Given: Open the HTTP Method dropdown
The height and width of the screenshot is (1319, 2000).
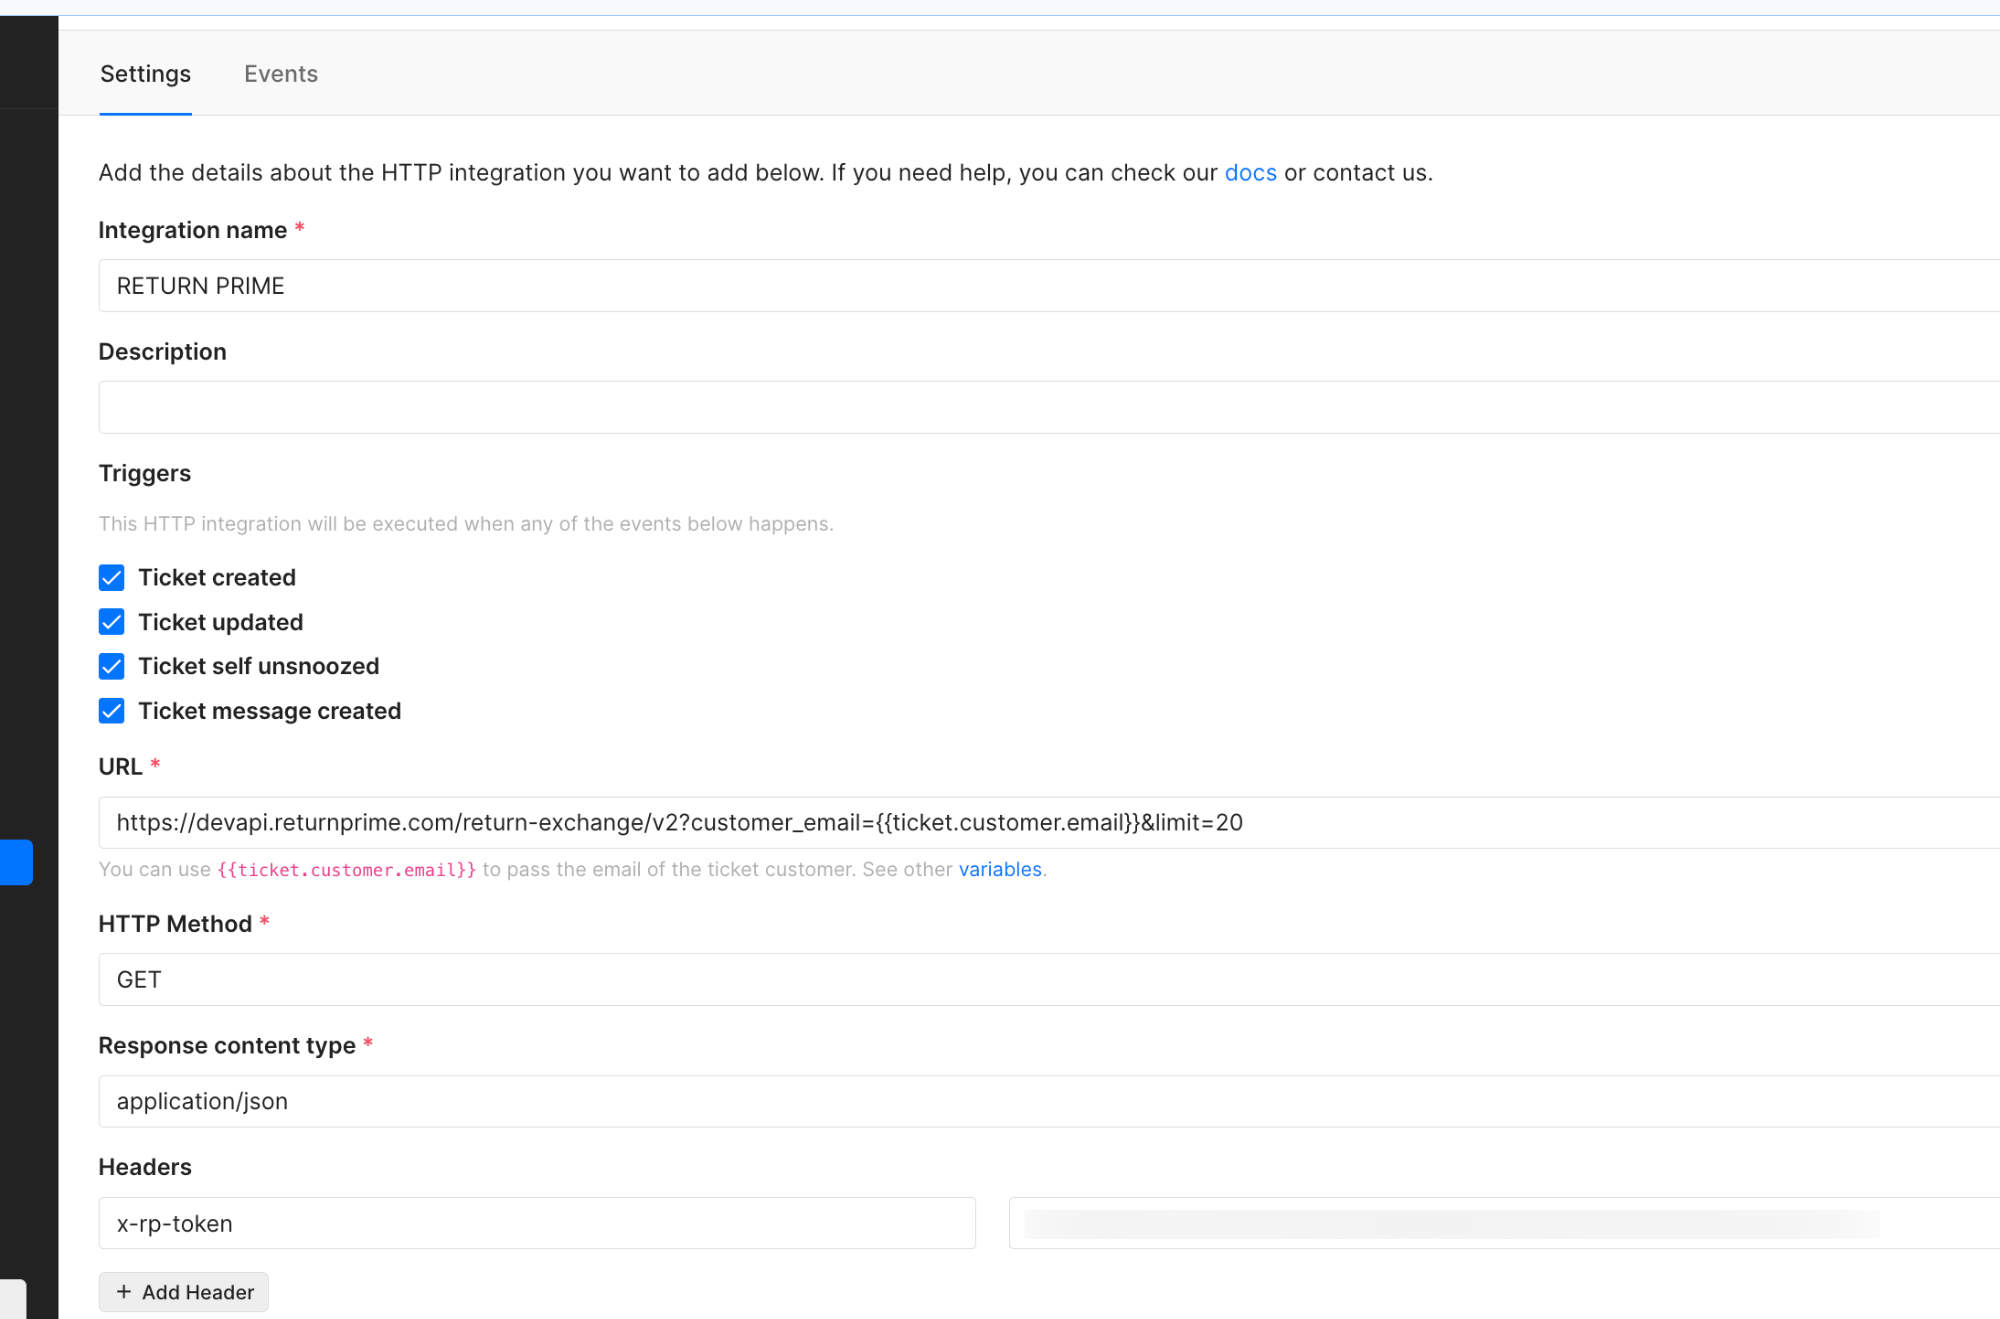Looking at the screenshot, I should pyautogui.click(x=1000, y=980).
